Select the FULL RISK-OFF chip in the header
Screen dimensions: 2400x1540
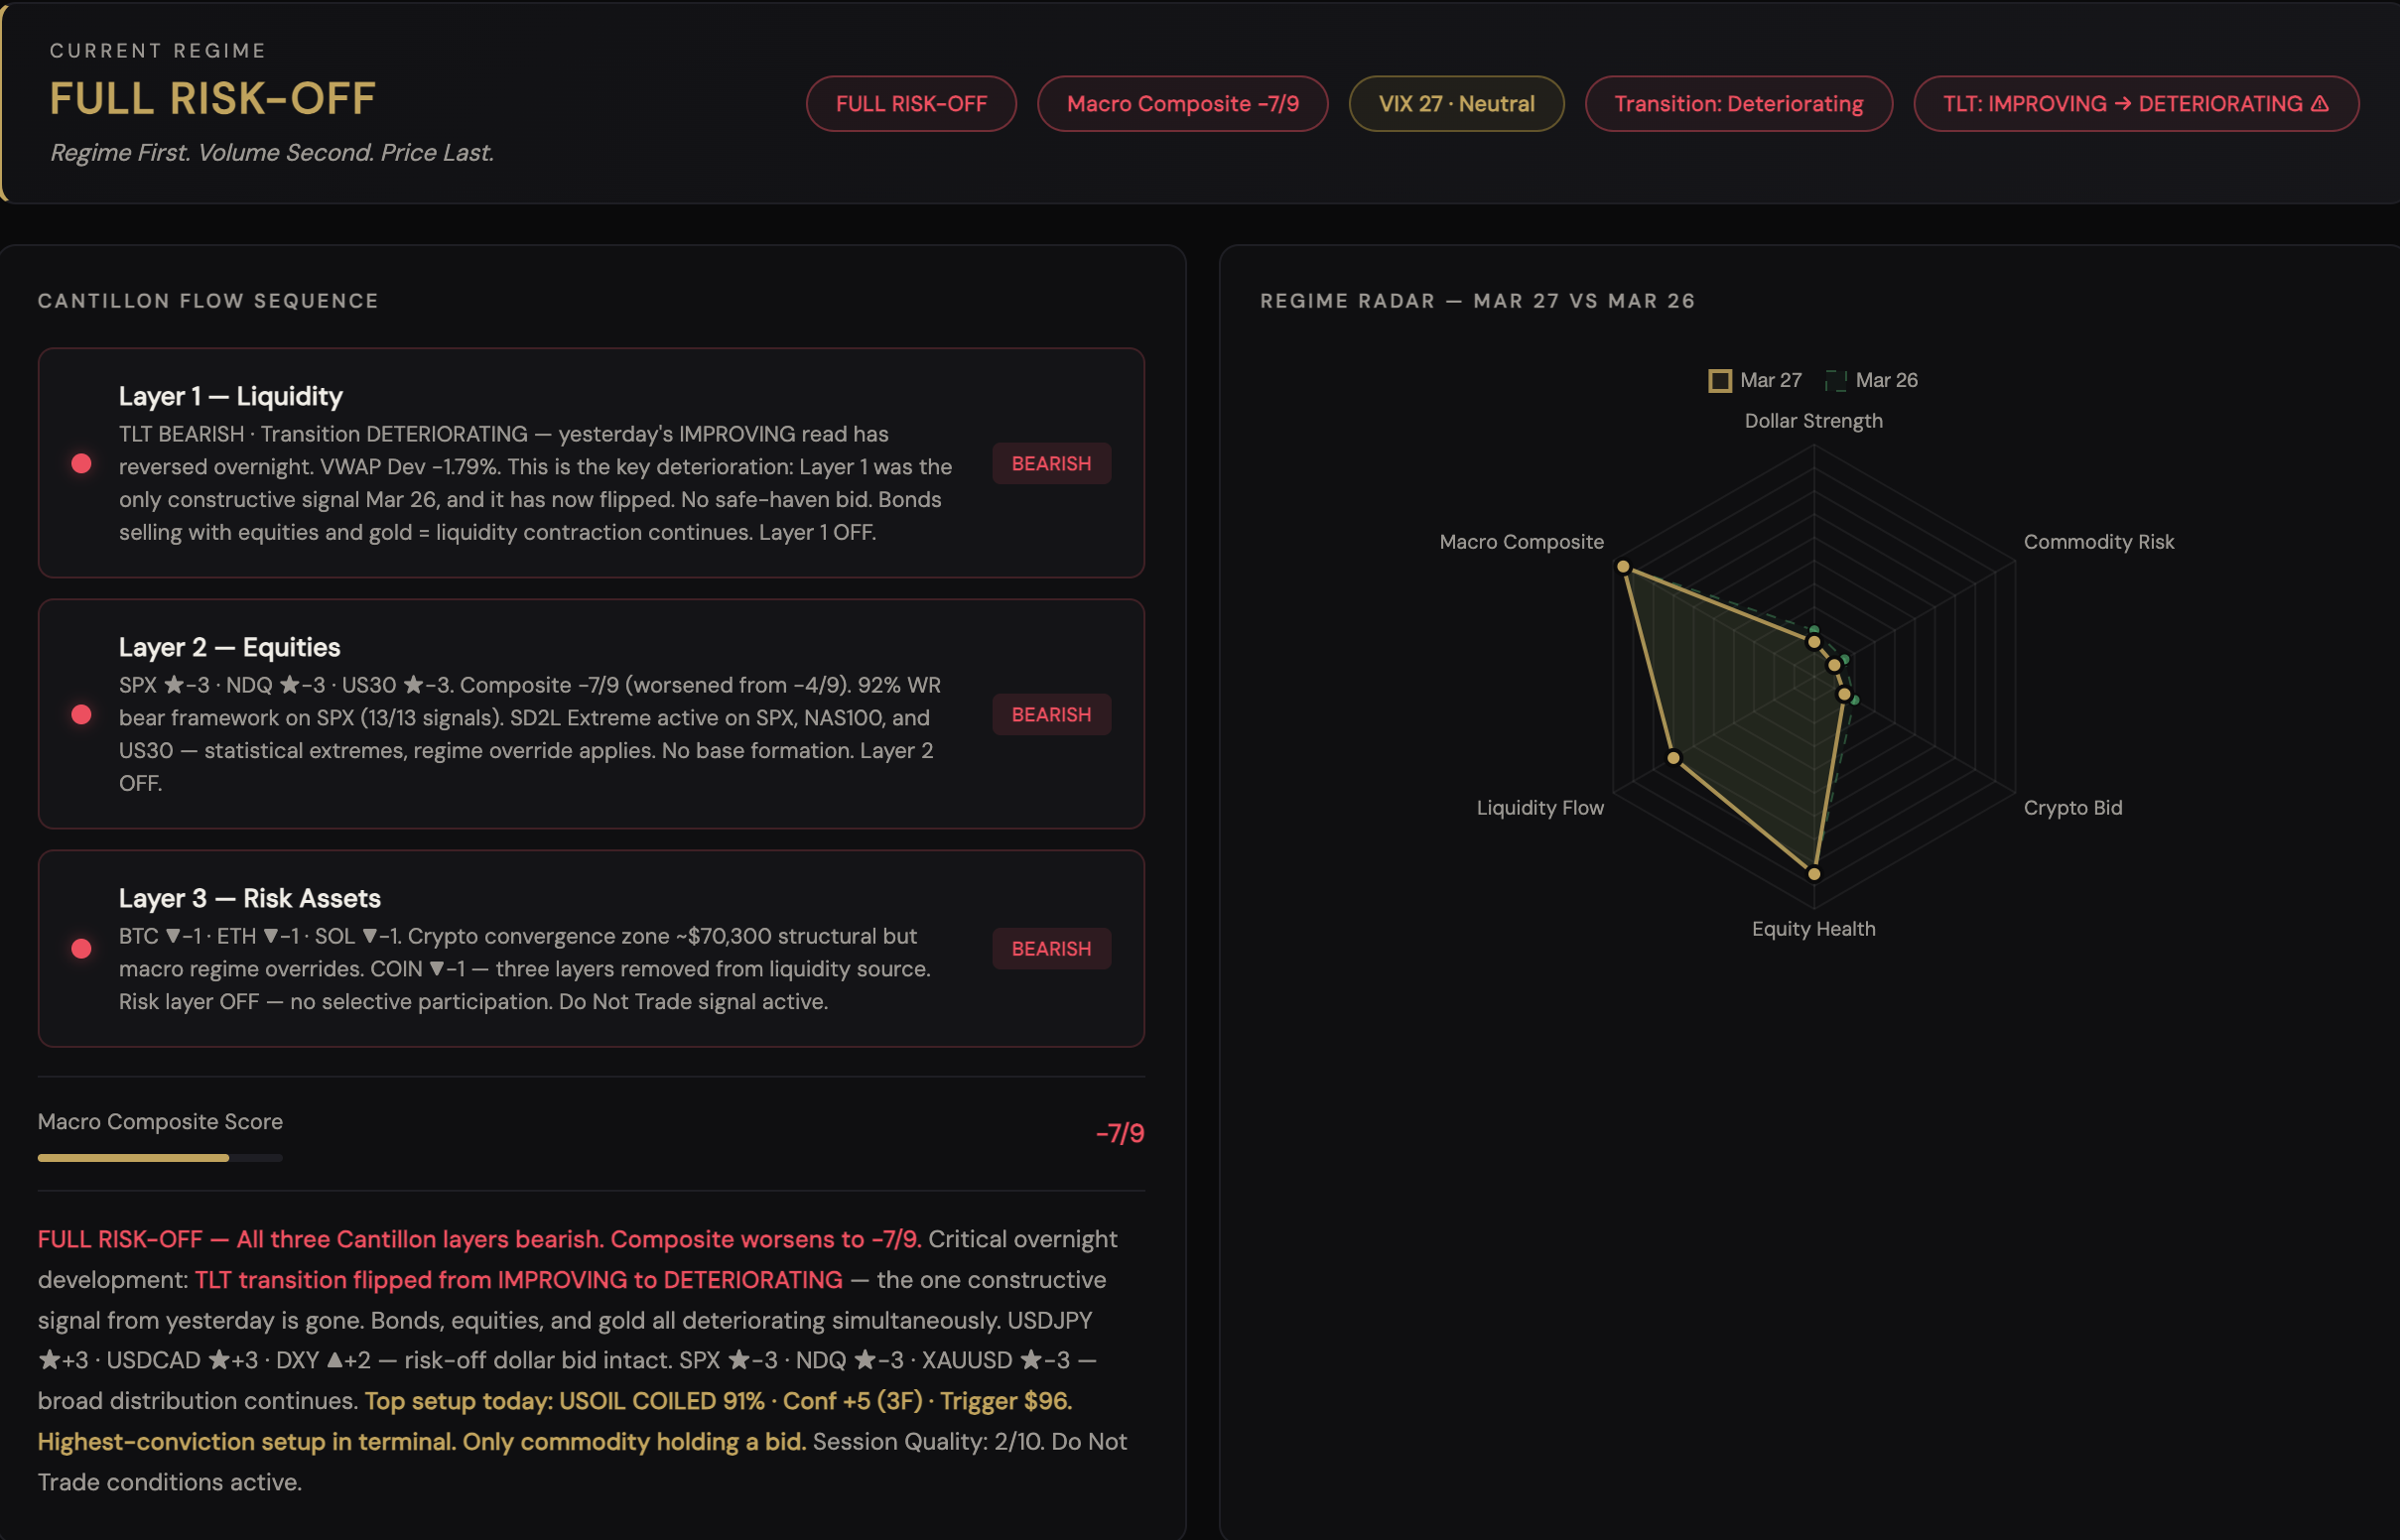(911, 103)
